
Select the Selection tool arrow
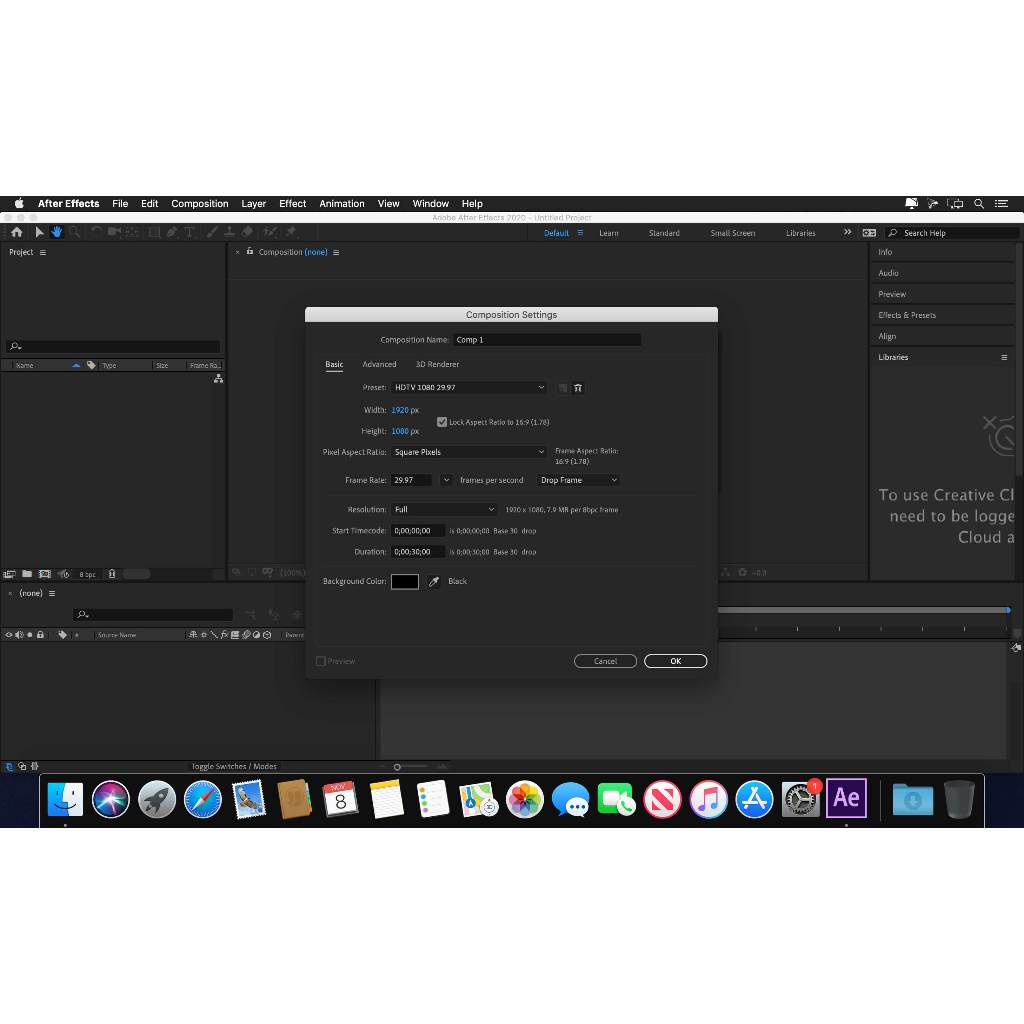click(37, 232)
